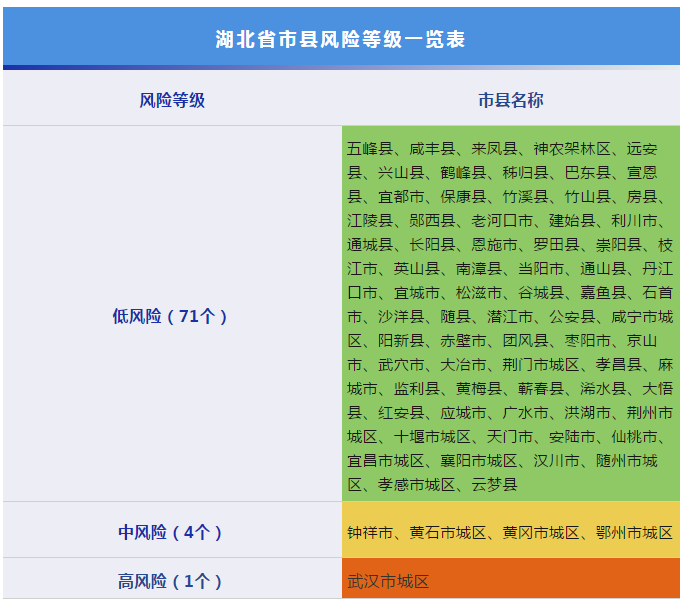
Task: Click 孝感市城区 in the low-risk list
Action: click(416, 484)
